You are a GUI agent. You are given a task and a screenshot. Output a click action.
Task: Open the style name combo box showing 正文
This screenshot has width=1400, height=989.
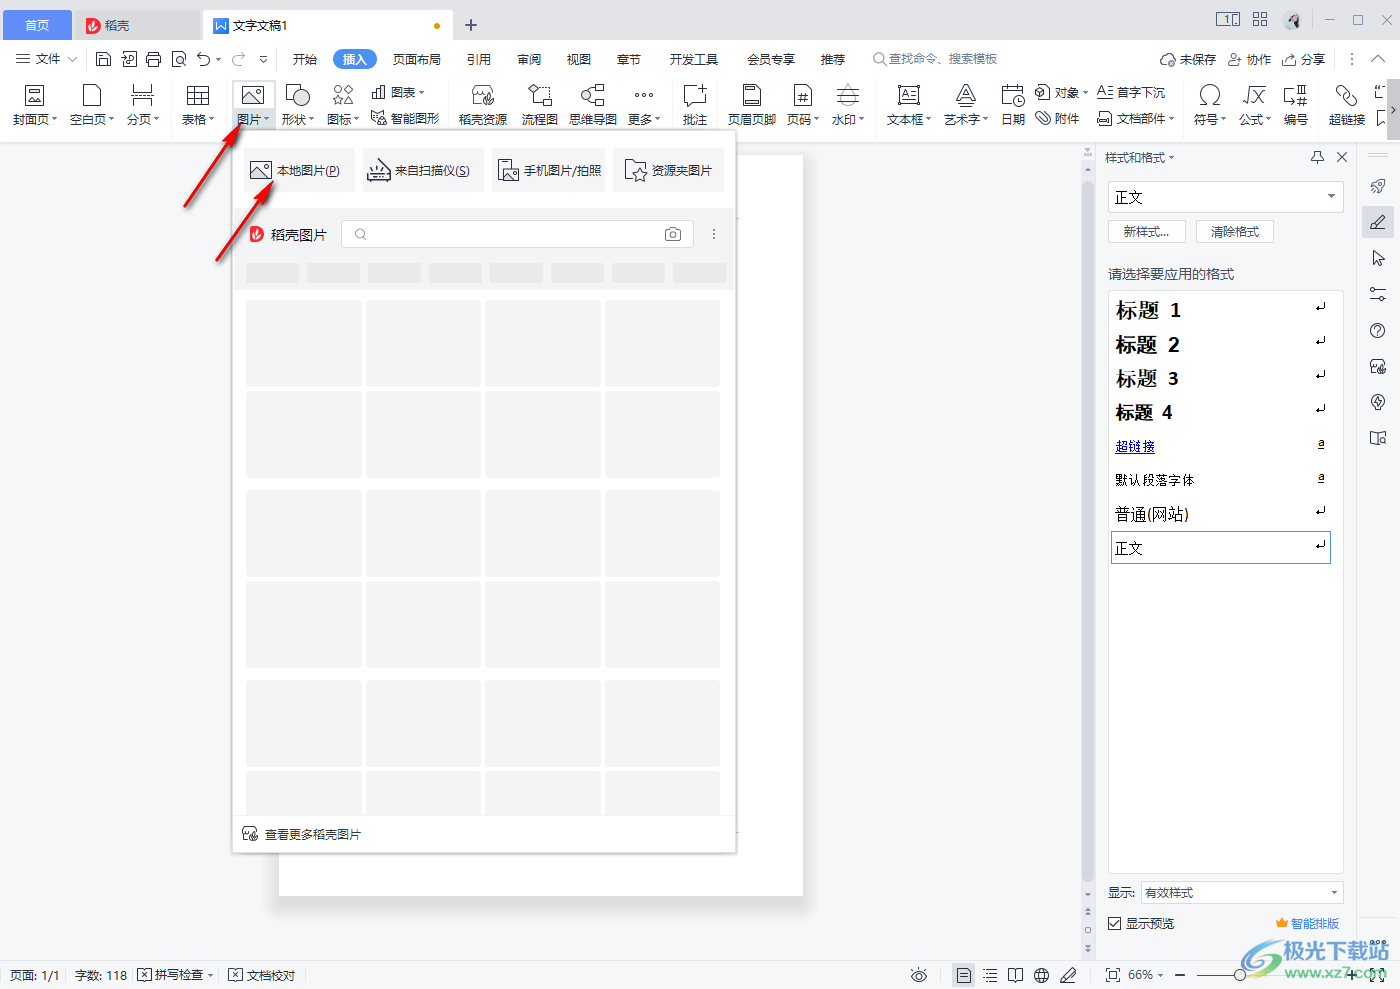(1225, 197)
